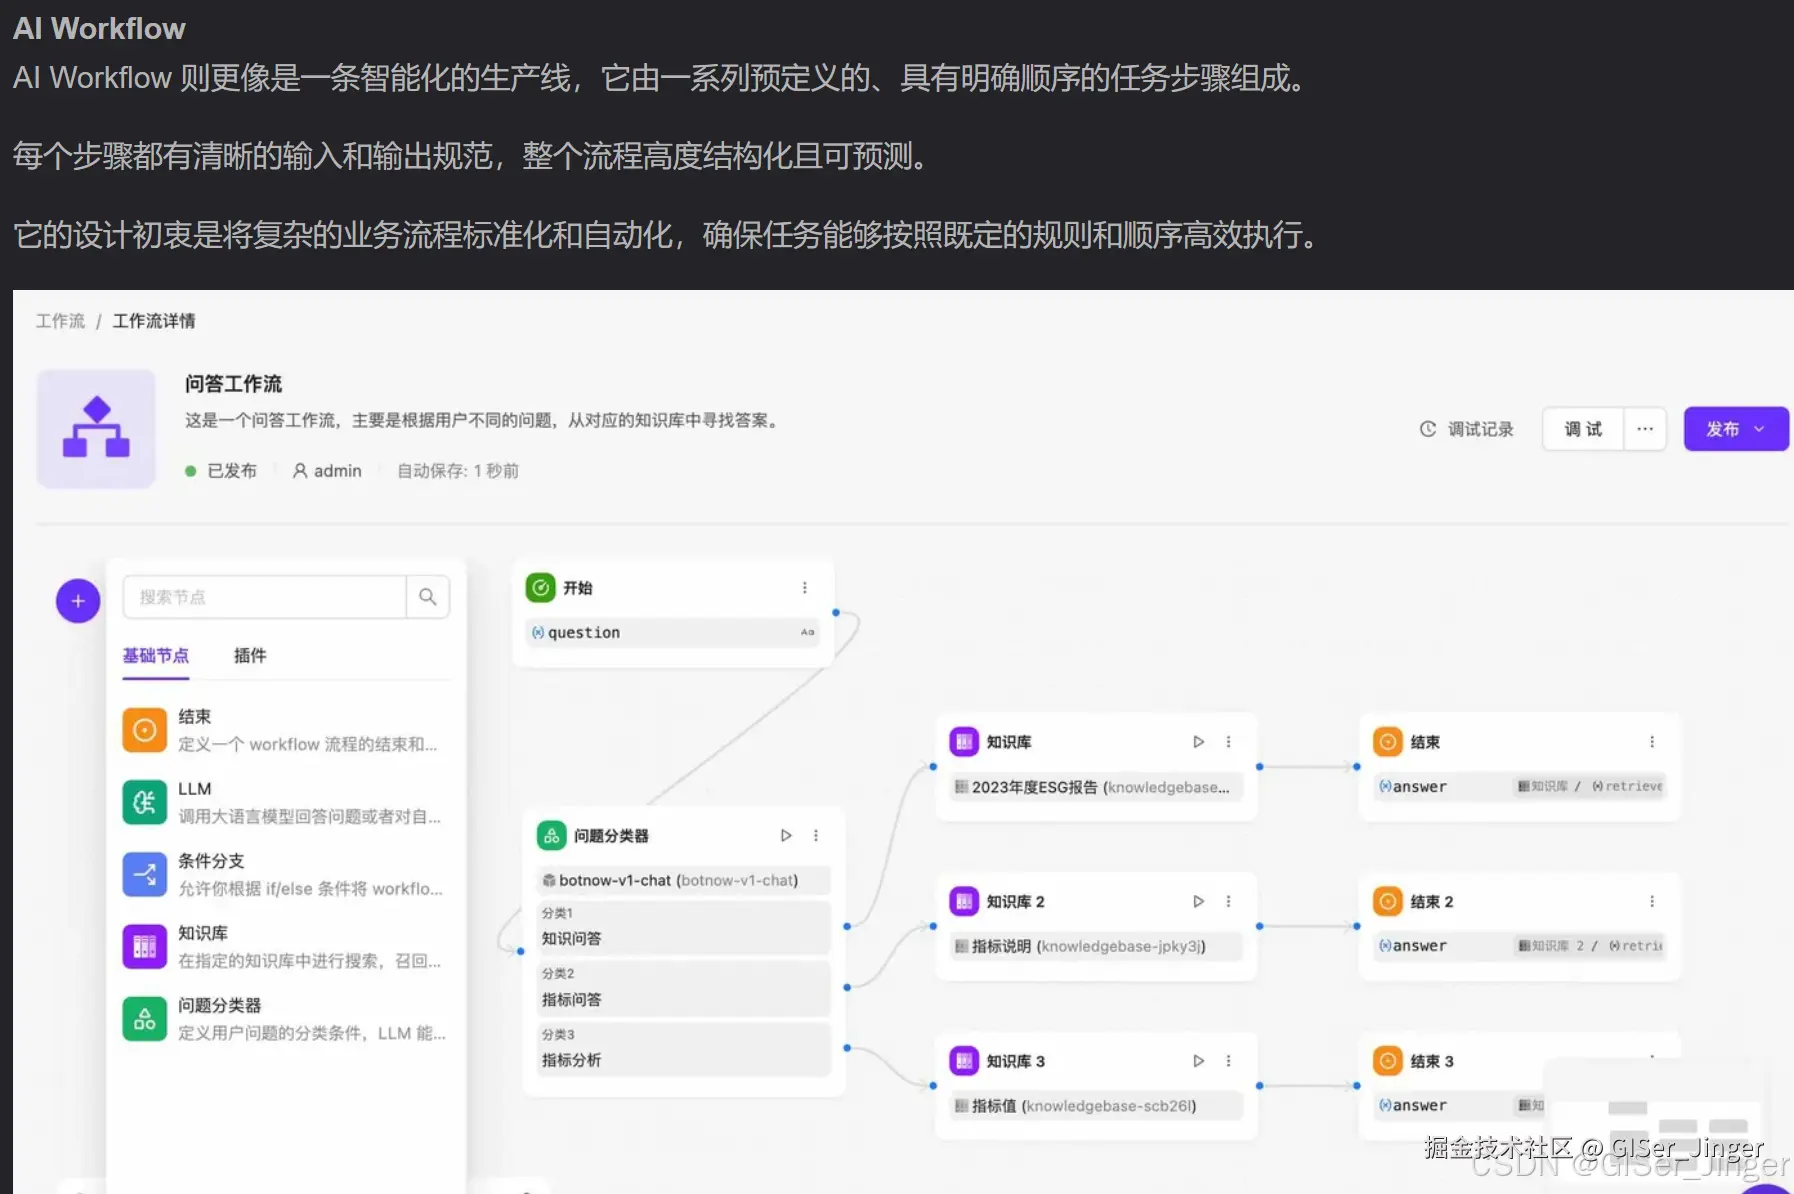Image resolution: width=1794 pixels, height=1194 pixels.
Task: Click the workflow avatar icon at top left
Action: click(95, 428)
